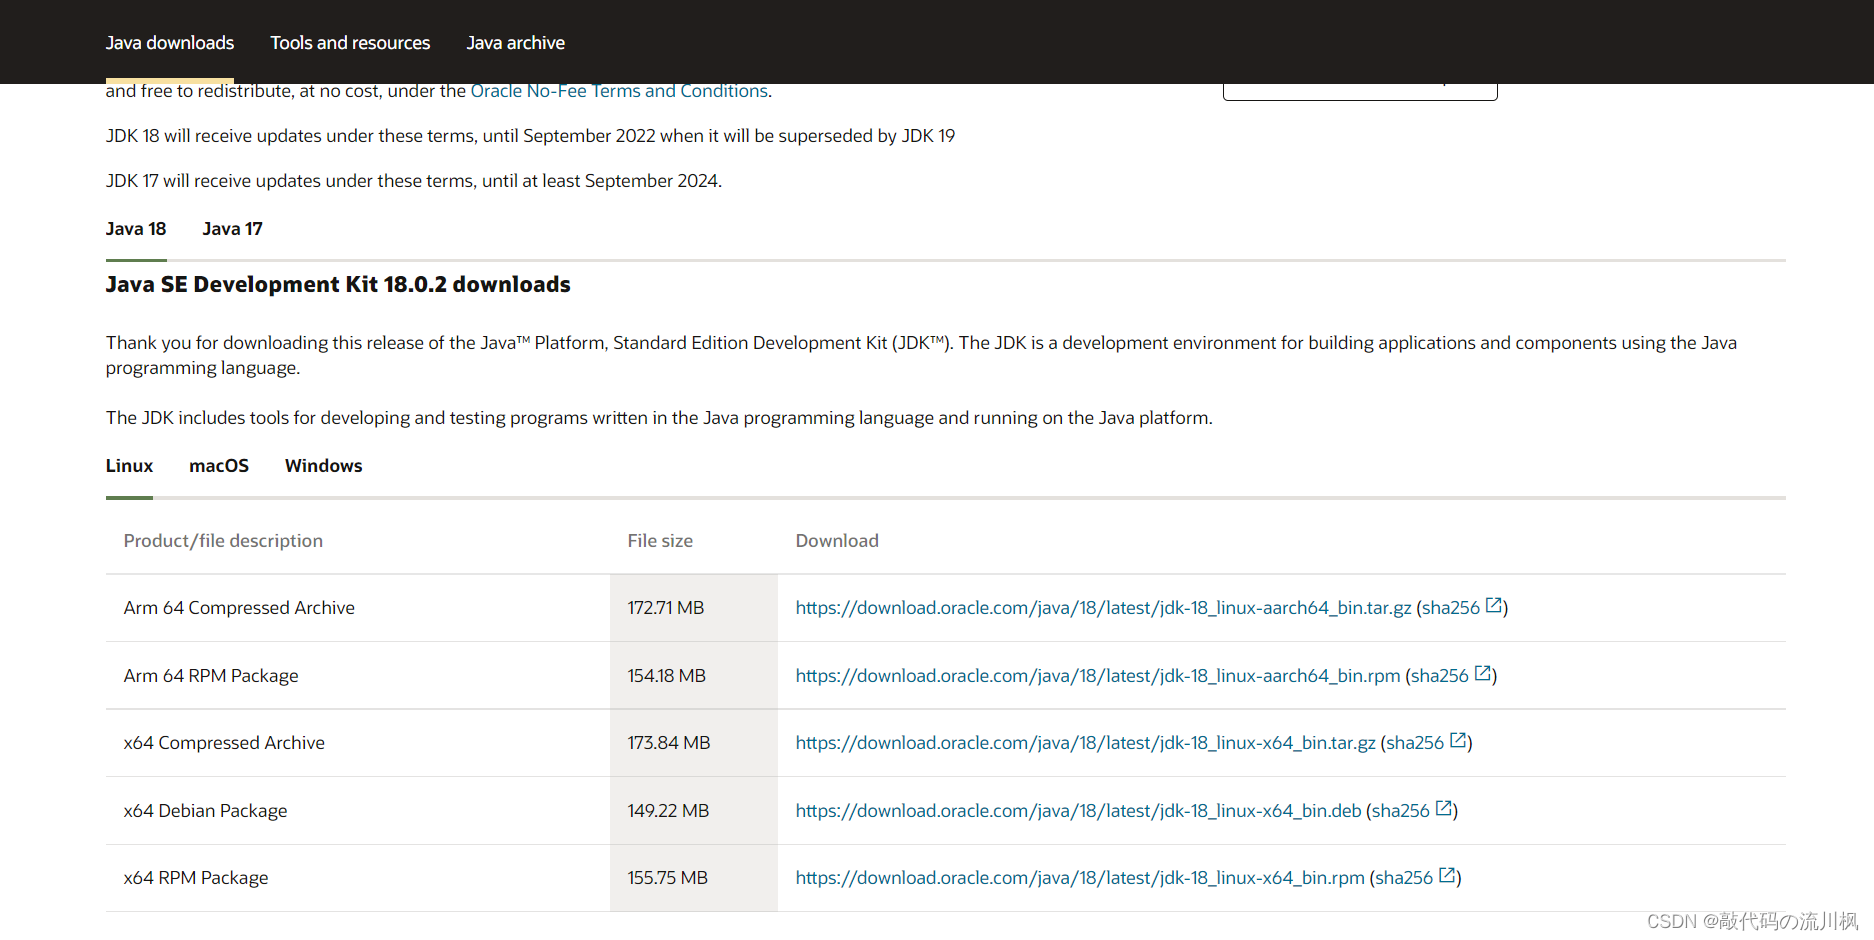The height and width of the screenshot is (940, 1874).
Task: Select the Windows platform tab
Action: (323, 466)
